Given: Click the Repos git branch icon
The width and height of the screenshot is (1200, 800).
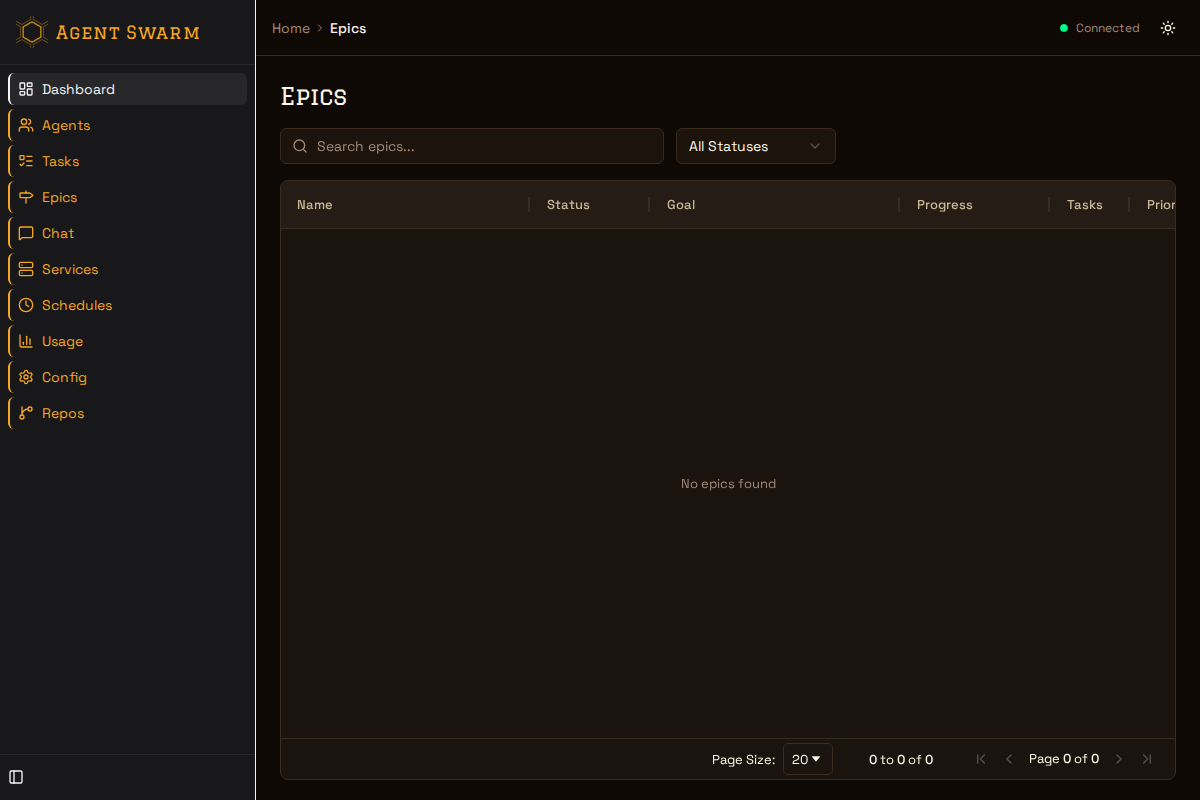Looking at the screenshot, I should (x=26, y=413).
